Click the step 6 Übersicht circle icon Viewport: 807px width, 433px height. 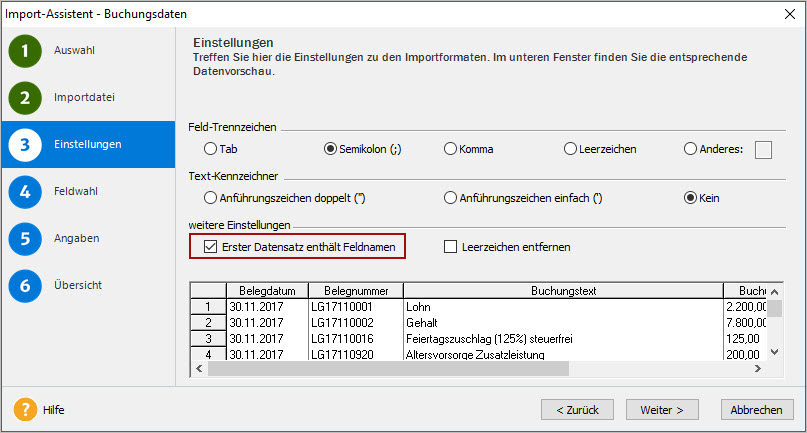(x=25, y=286)
